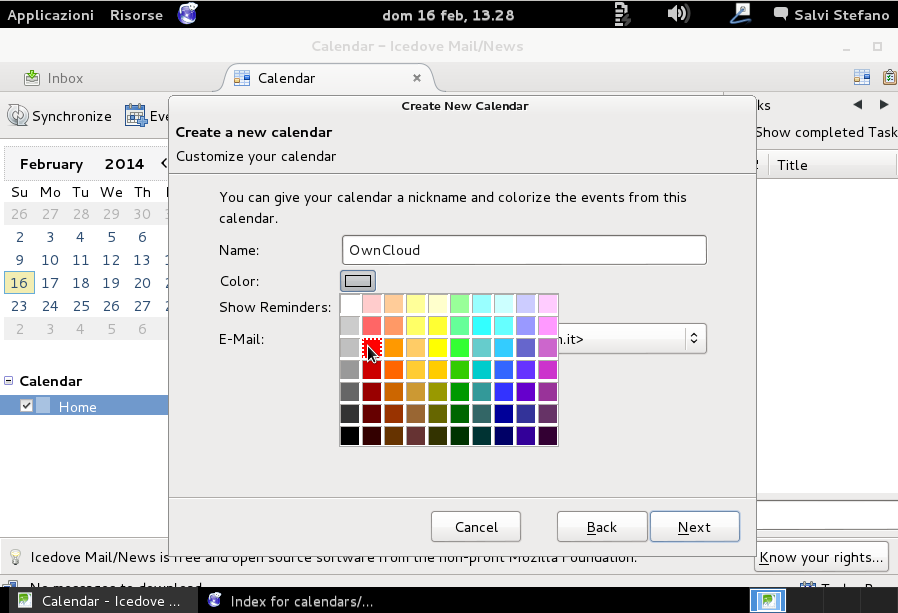
Task: Click the Inbox envelope icon
Action: (34, 77)
